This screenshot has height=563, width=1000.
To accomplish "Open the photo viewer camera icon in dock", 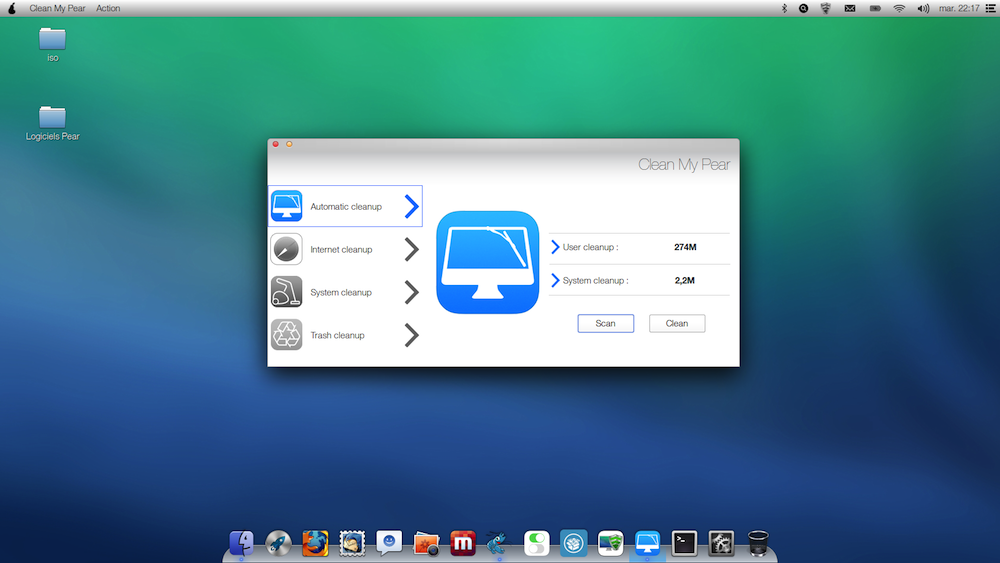I will [426, 544].
